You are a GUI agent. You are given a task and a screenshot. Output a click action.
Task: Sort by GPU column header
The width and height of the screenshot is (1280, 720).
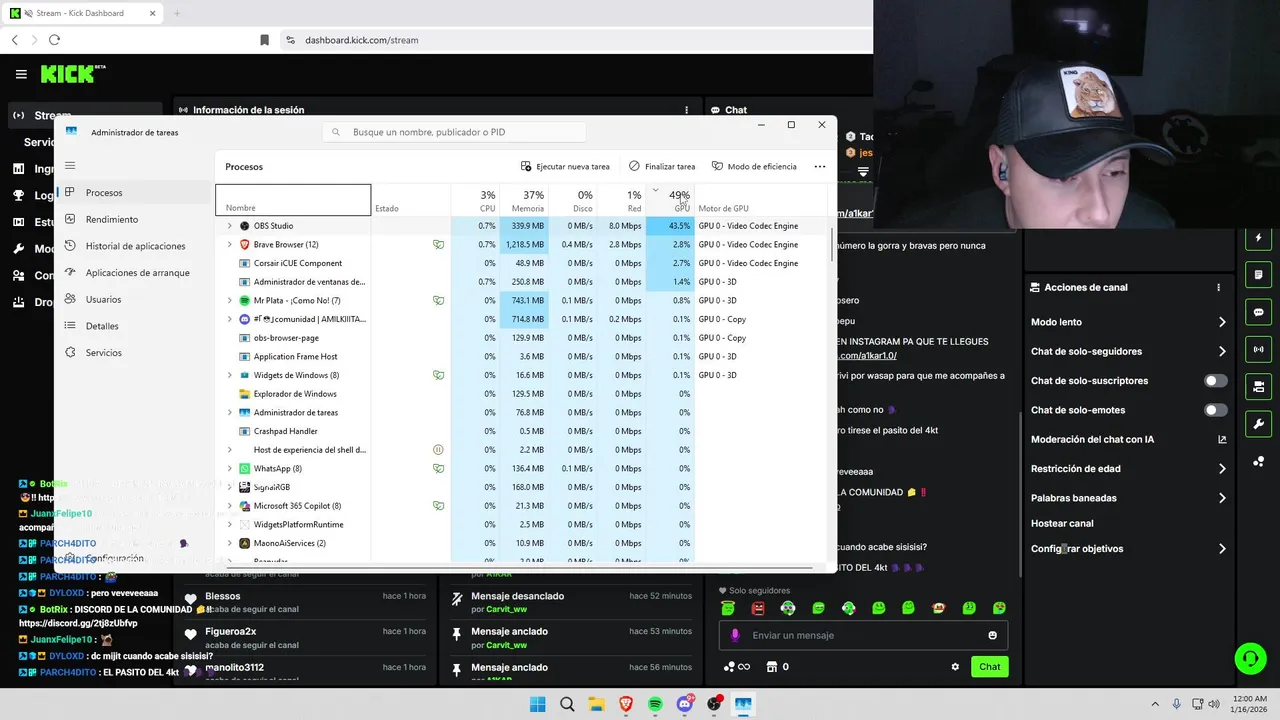coord(669,200)
